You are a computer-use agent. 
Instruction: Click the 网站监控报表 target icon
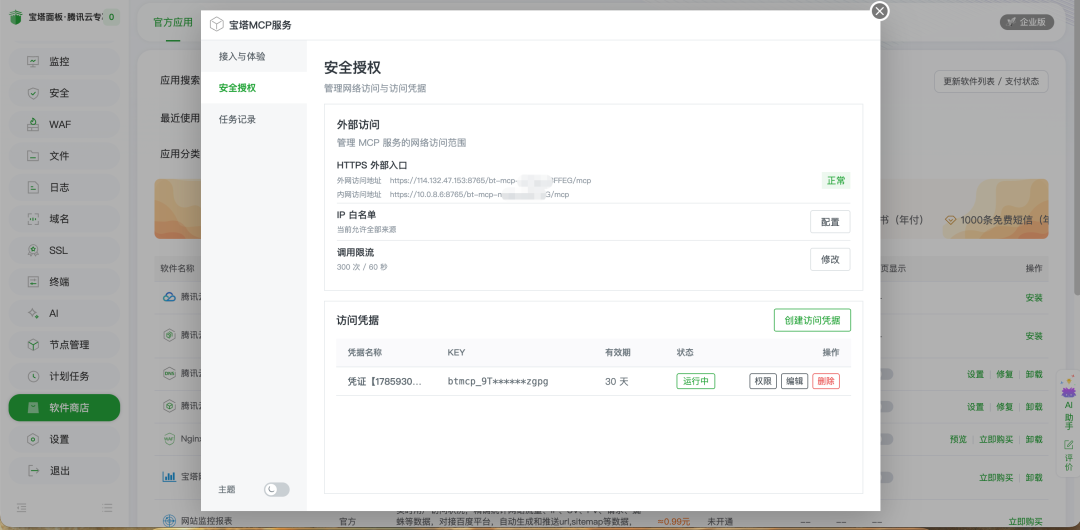click(169, 521)
